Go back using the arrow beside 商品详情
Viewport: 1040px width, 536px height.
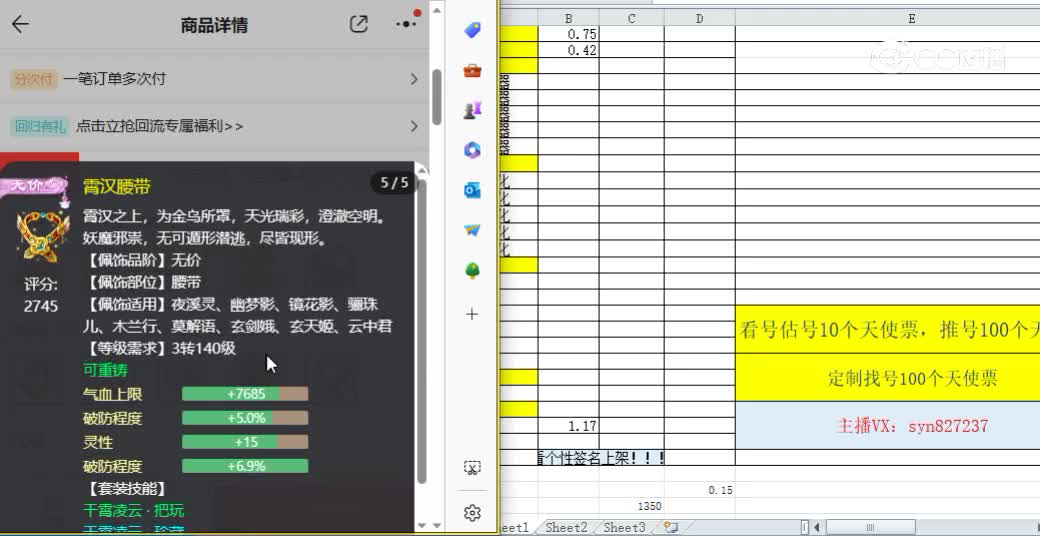pyautogui.click(x=21, y=25)
